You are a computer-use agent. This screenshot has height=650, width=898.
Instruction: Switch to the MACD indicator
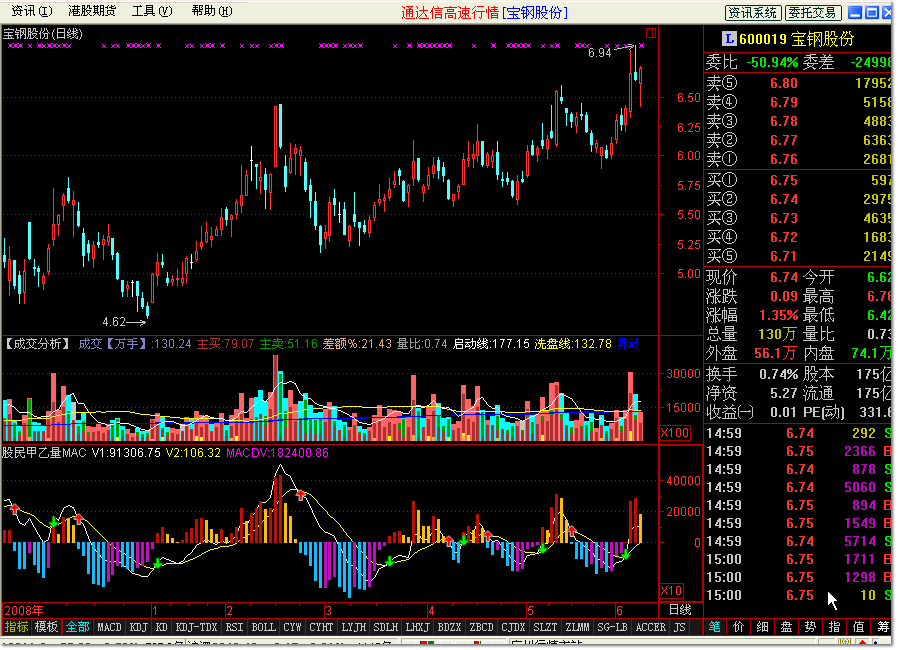[x=109, y=627]
